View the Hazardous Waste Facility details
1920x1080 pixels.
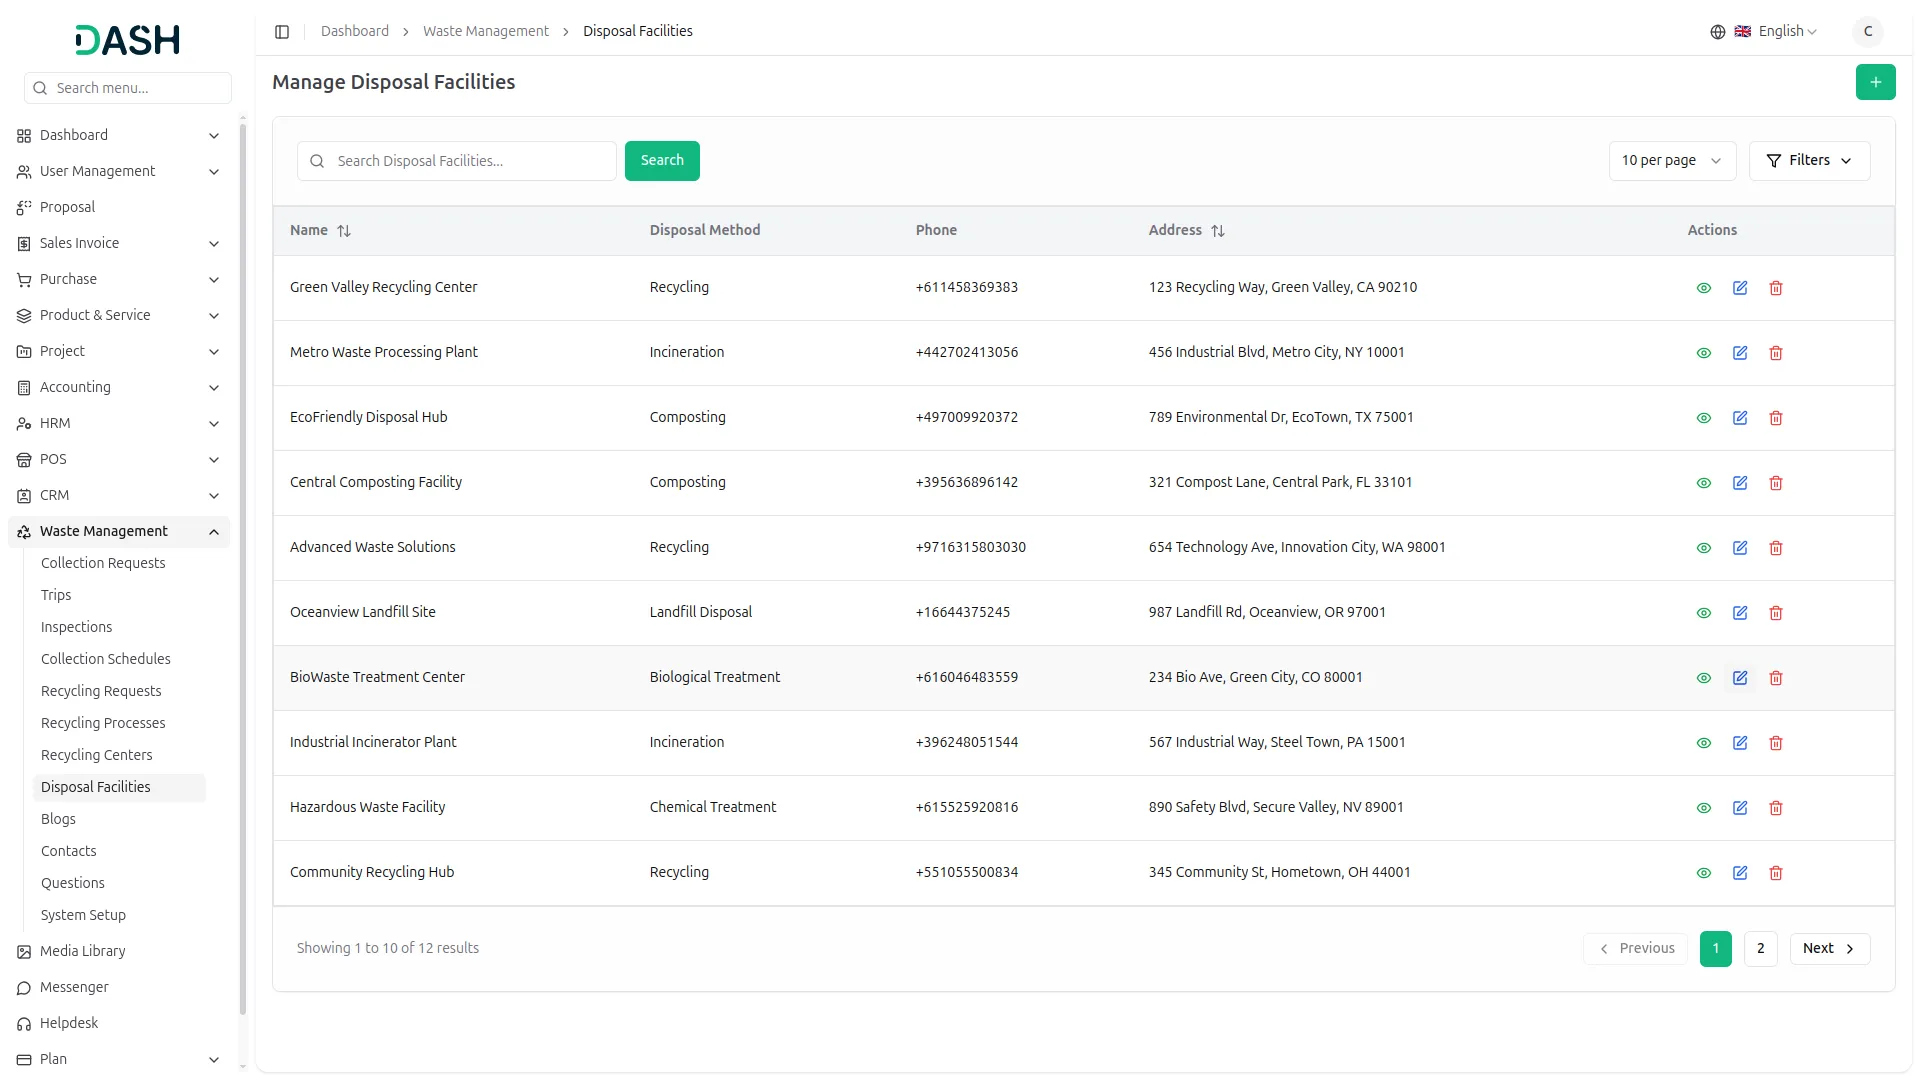click(1704, 808)
